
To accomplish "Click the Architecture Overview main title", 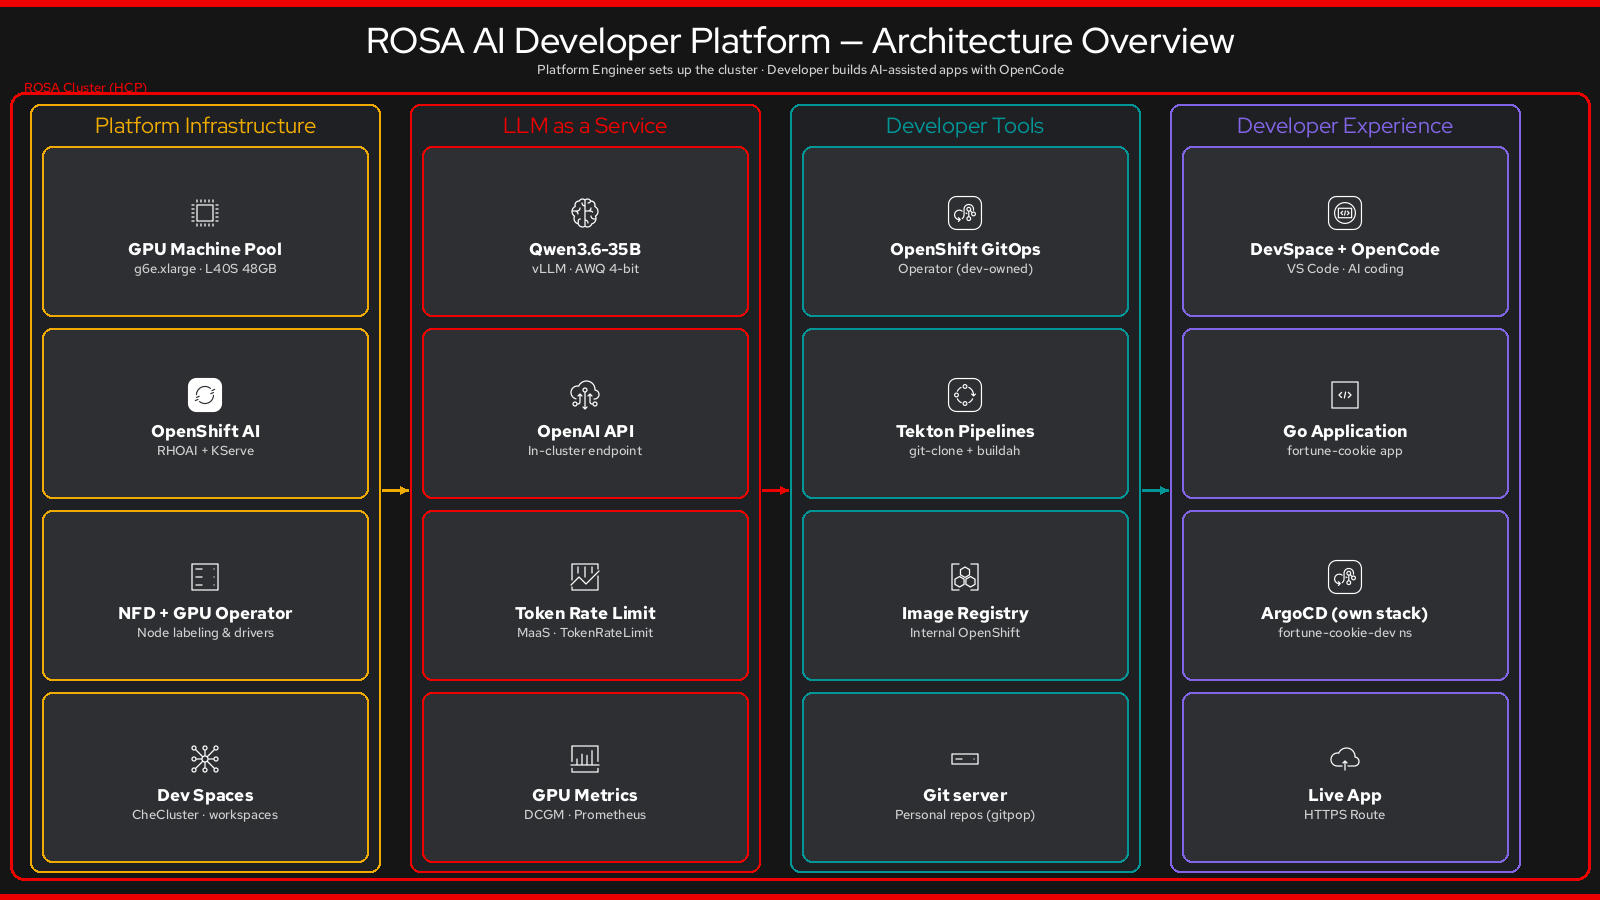I will point(800,41).
